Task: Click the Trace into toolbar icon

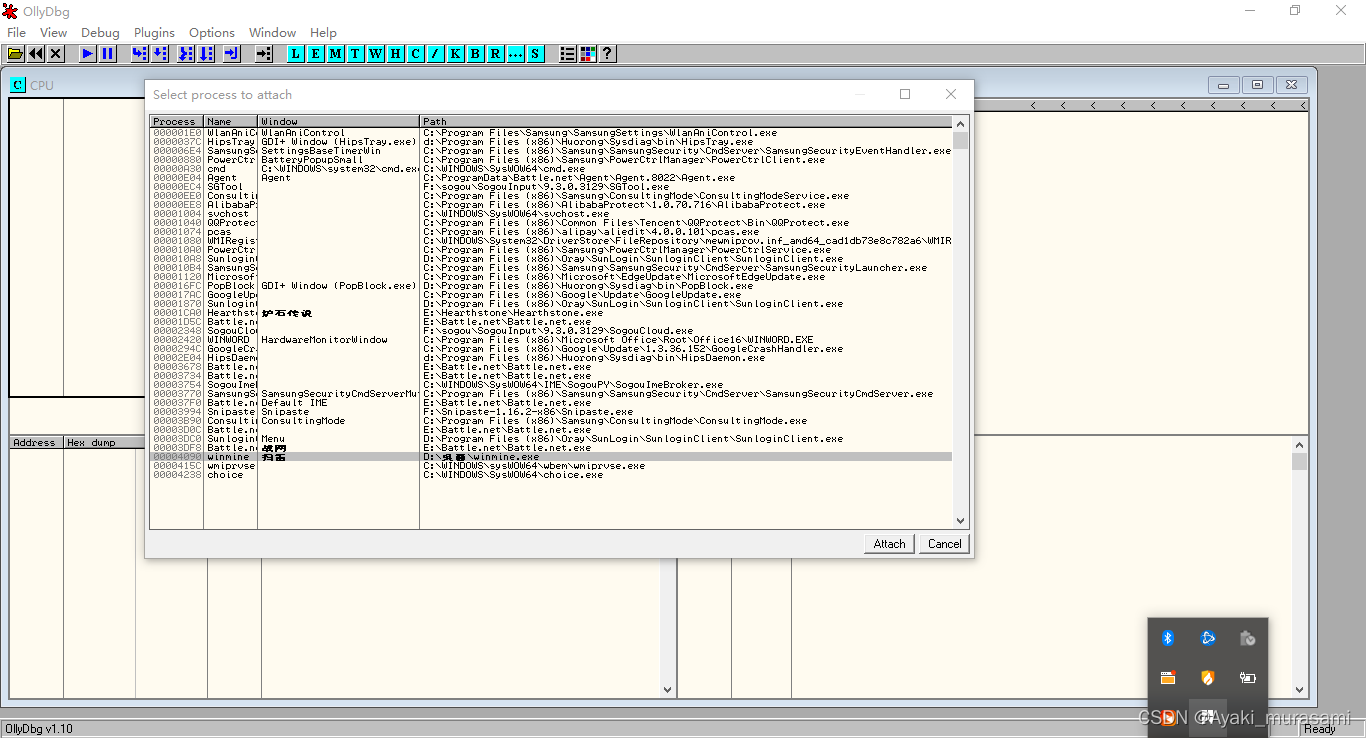Action: [x=186, y=54]
